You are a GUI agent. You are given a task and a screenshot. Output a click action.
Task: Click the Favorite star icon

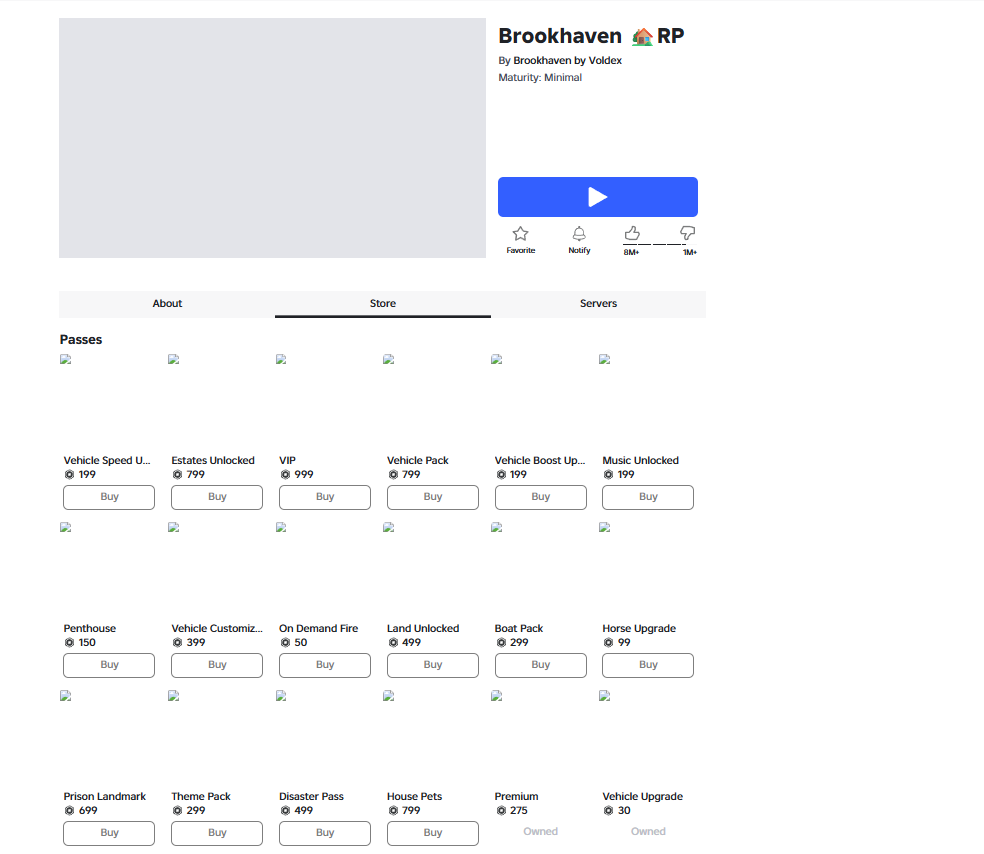tap(520, 234)
